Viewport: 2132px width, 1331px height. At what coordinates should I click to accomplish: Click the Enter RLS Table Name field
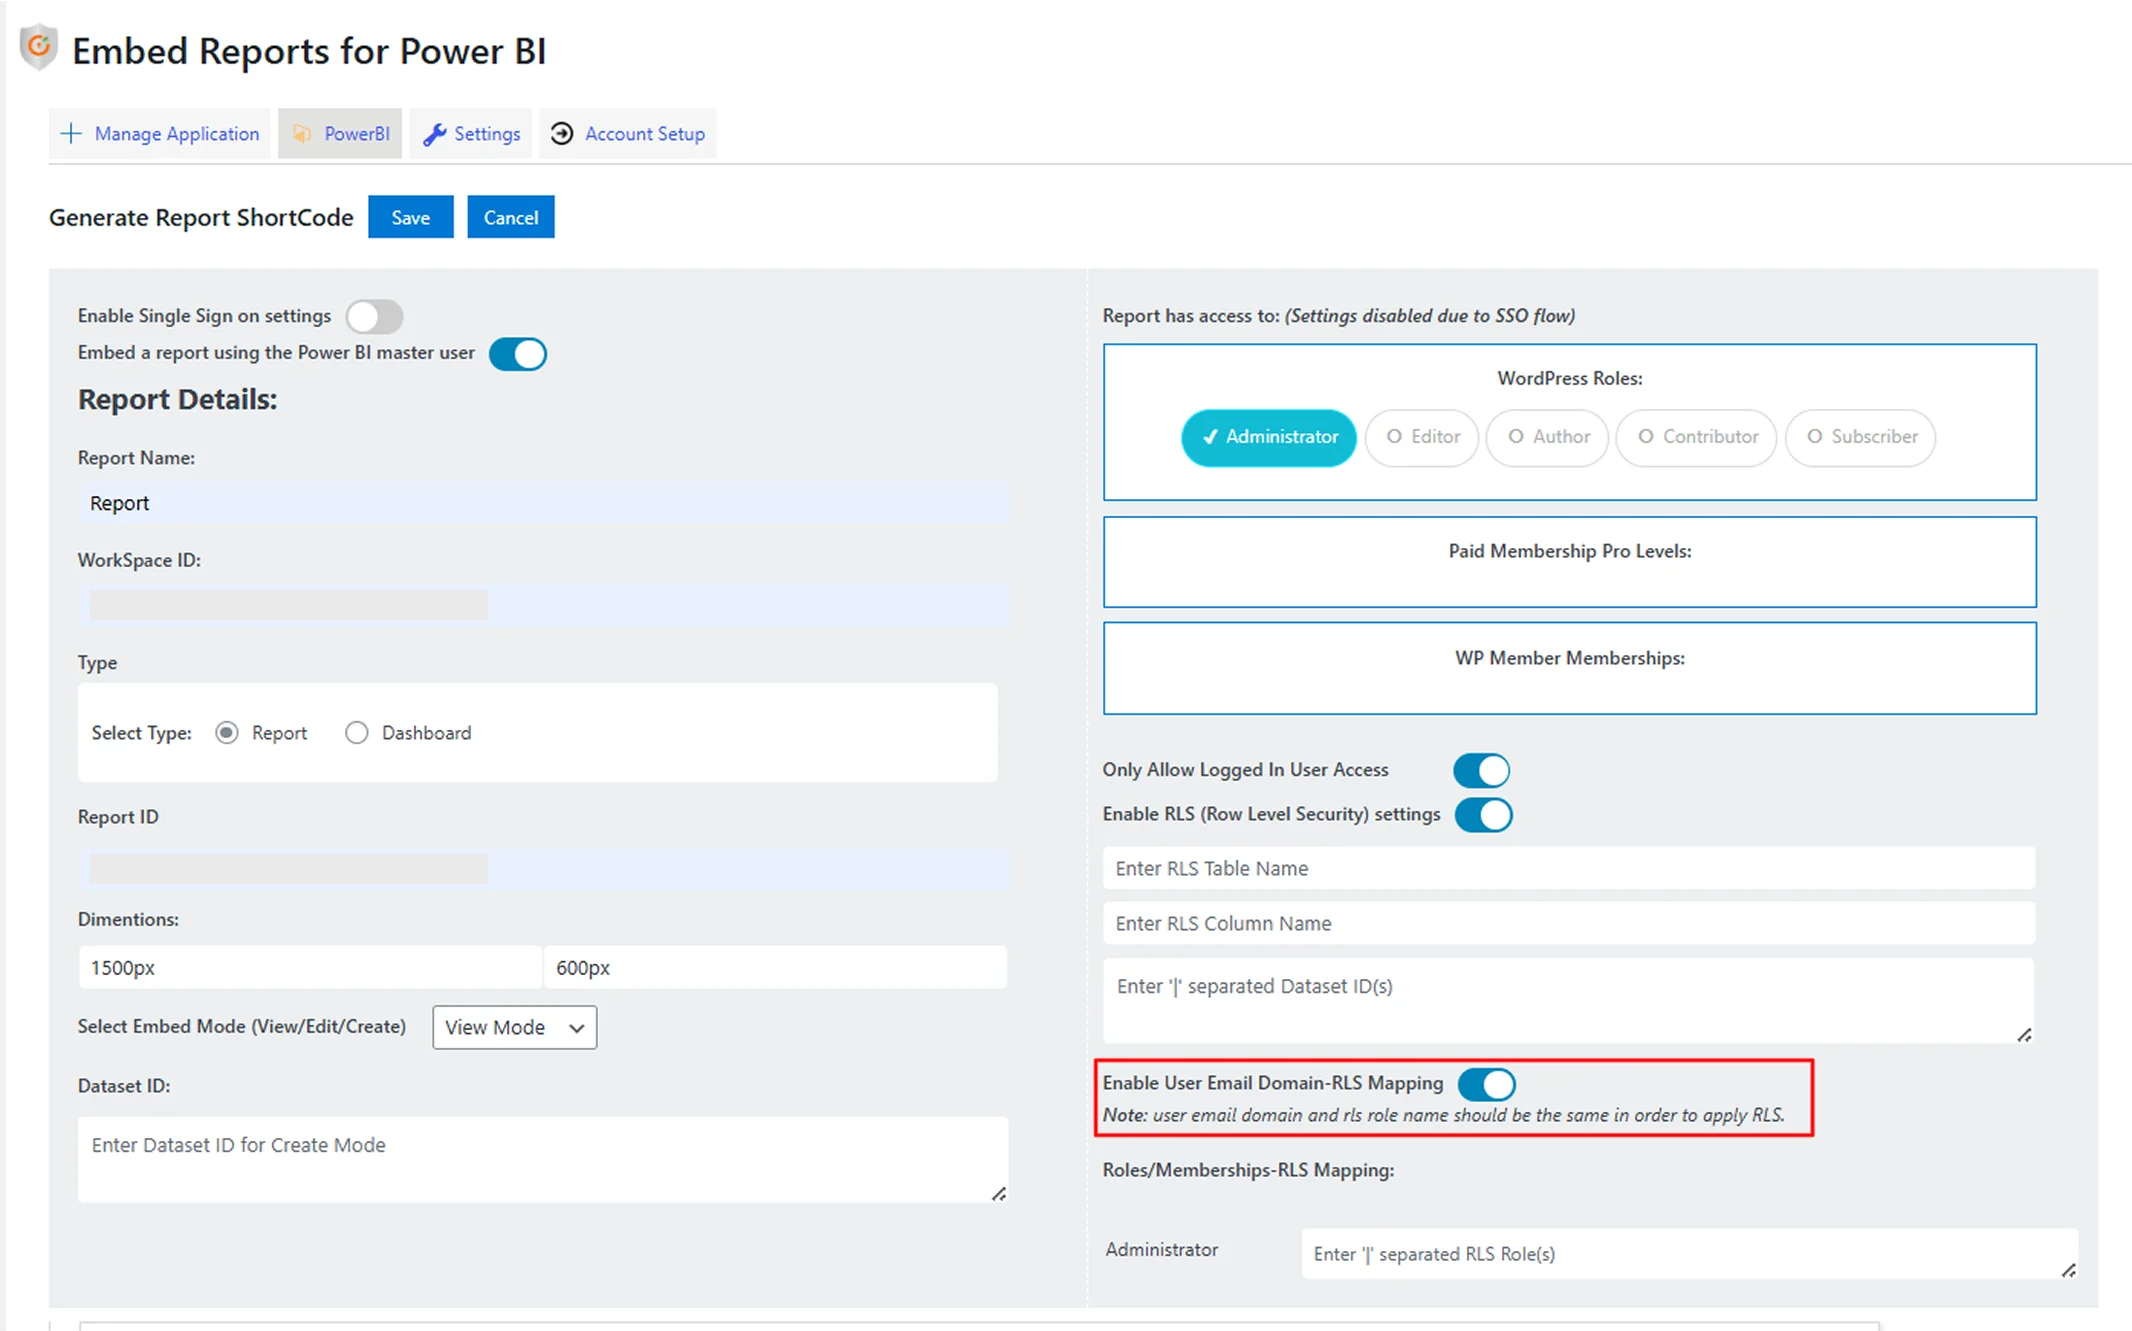pos(1569,868)
